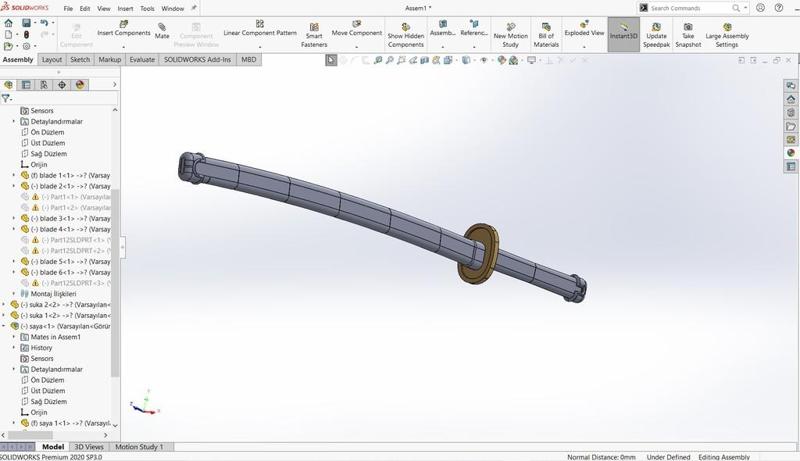The image size is (800, 461).
Task: Open the Insert Components dropdown arrow
Action: [x=124, y=47]
